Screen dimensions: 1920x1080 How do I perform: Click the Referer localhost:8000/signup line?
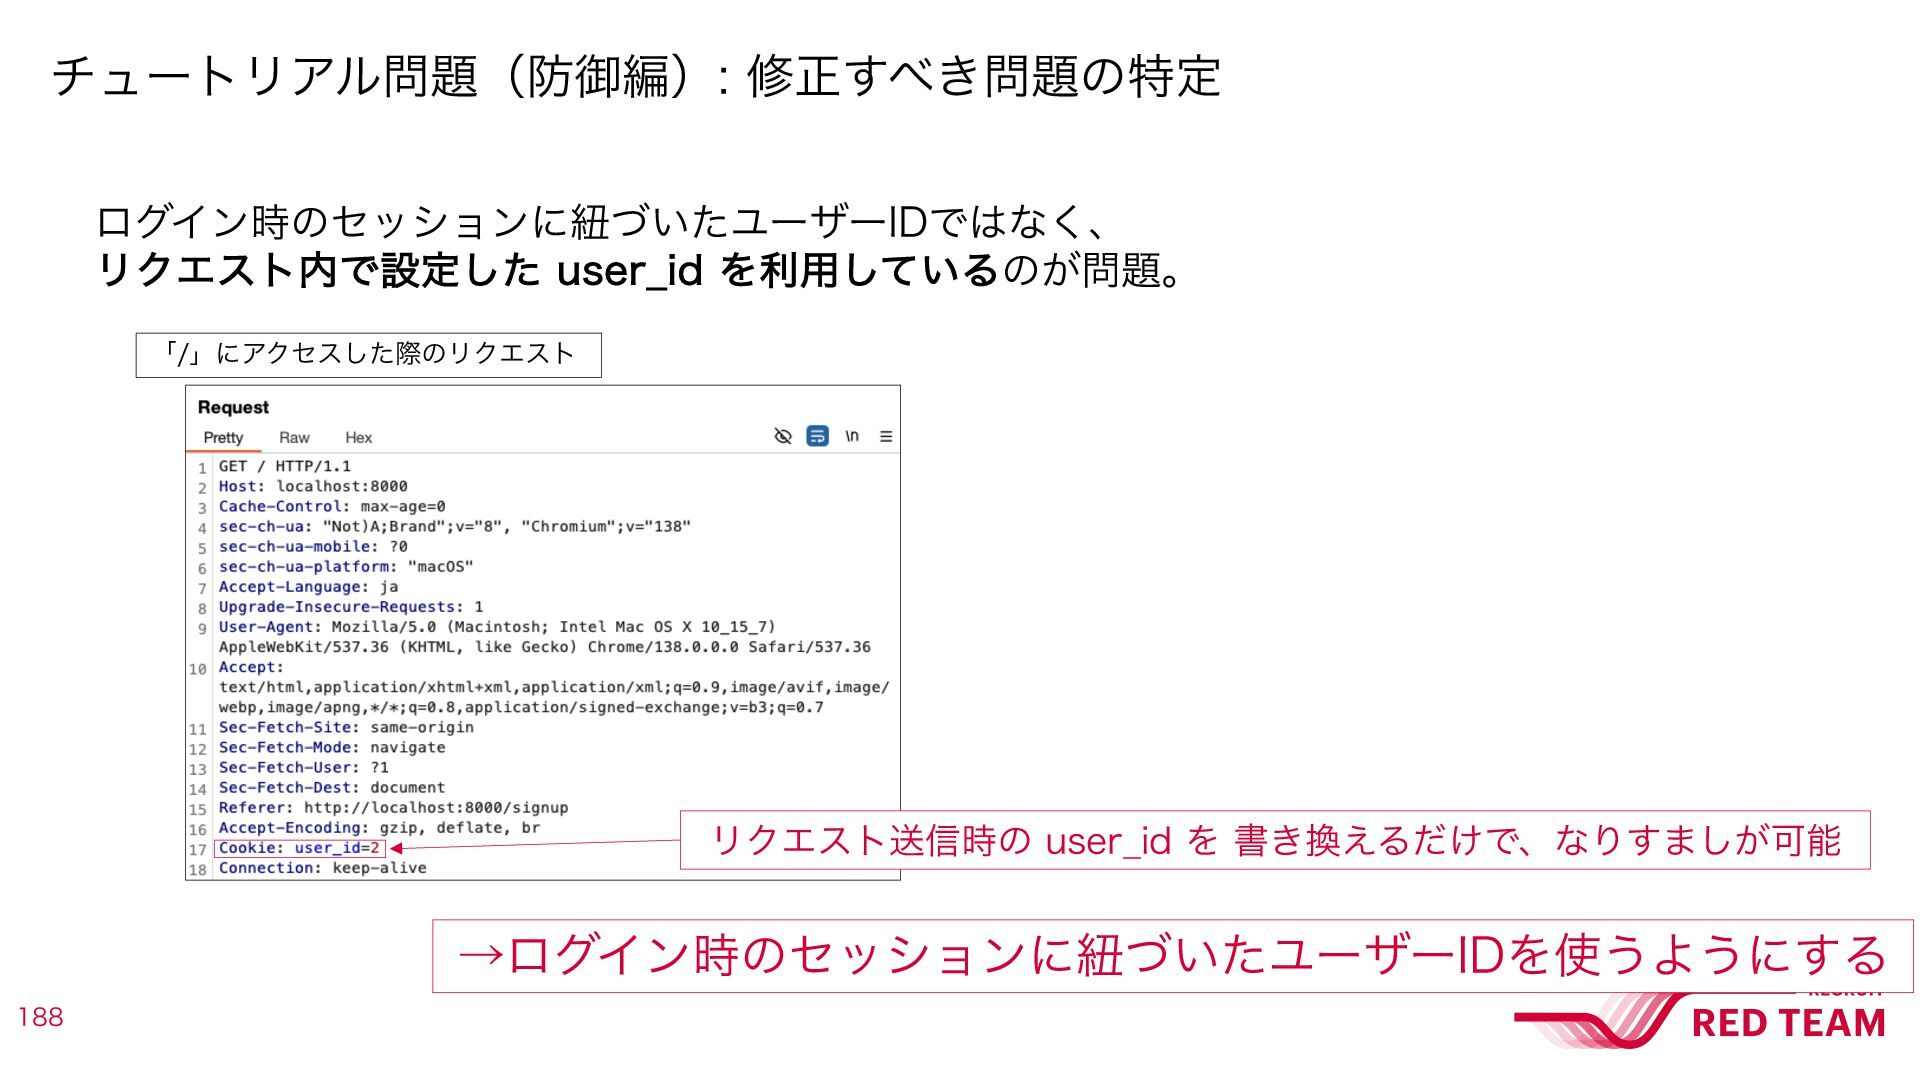pos(394,806)
